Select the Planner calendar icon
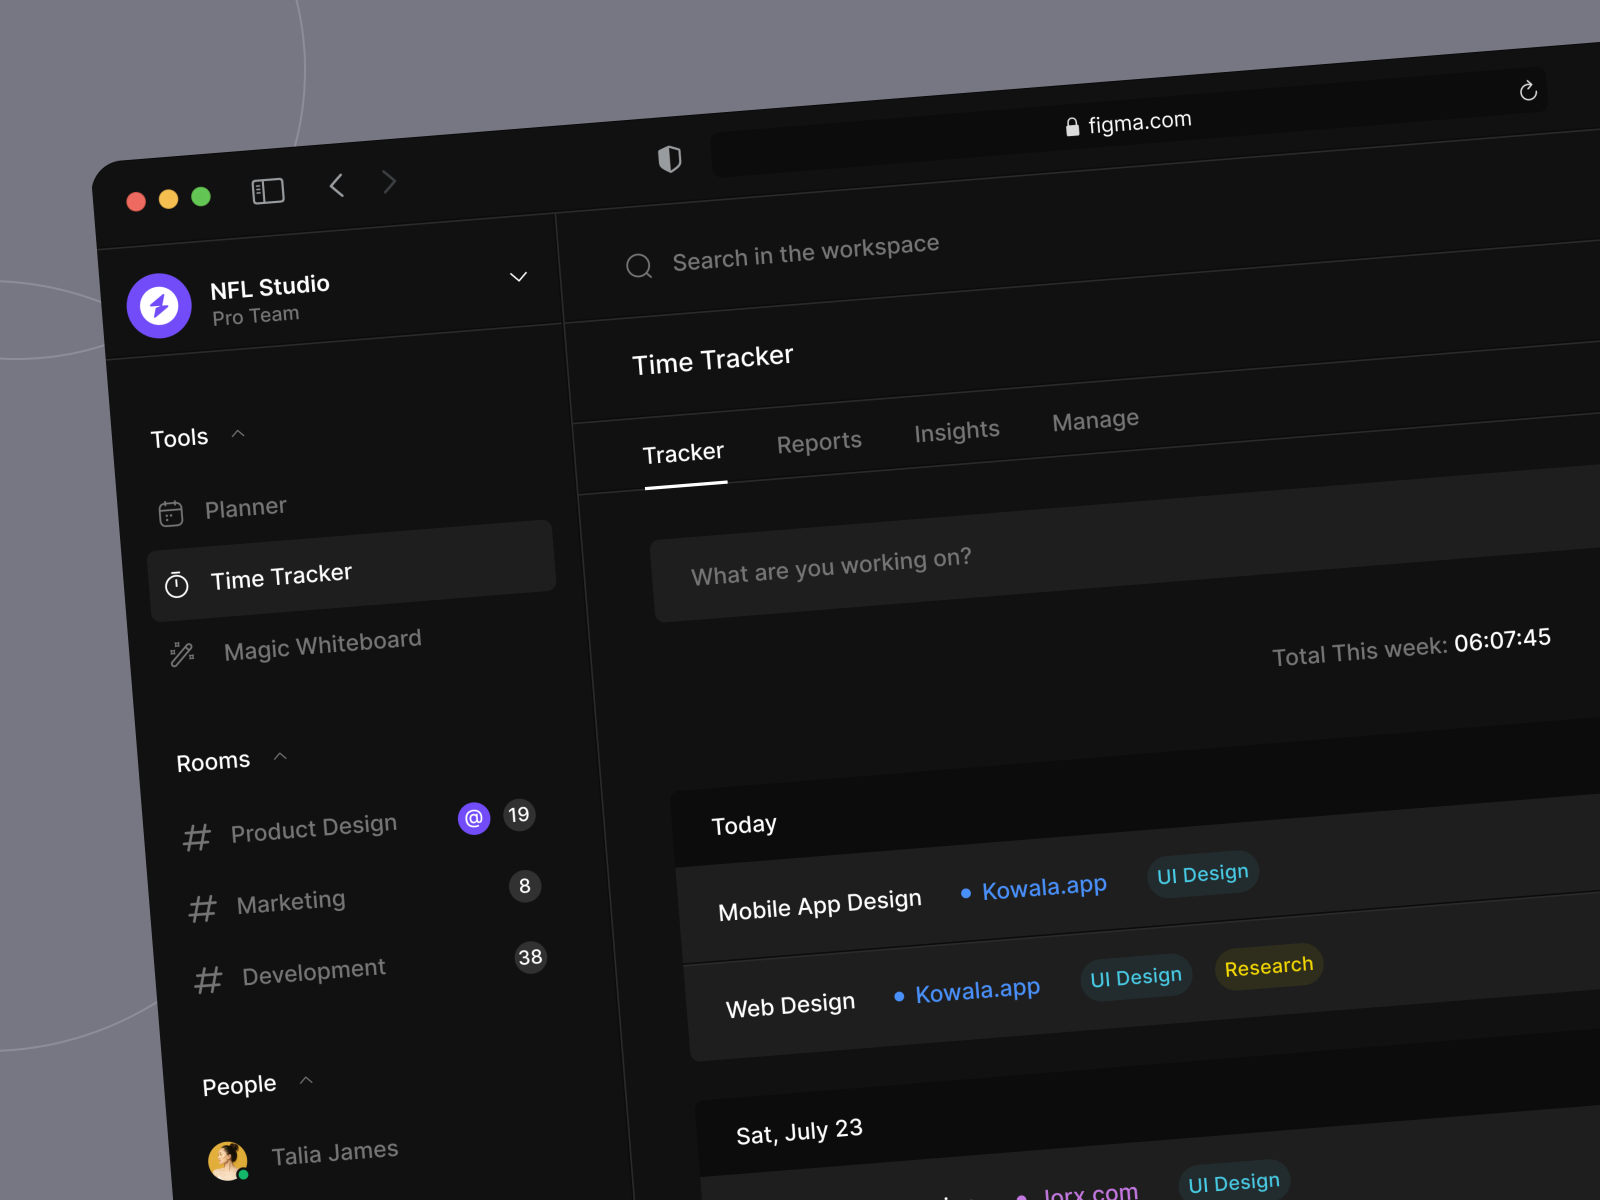1600x1200 pixels. (x=172, y=512)
